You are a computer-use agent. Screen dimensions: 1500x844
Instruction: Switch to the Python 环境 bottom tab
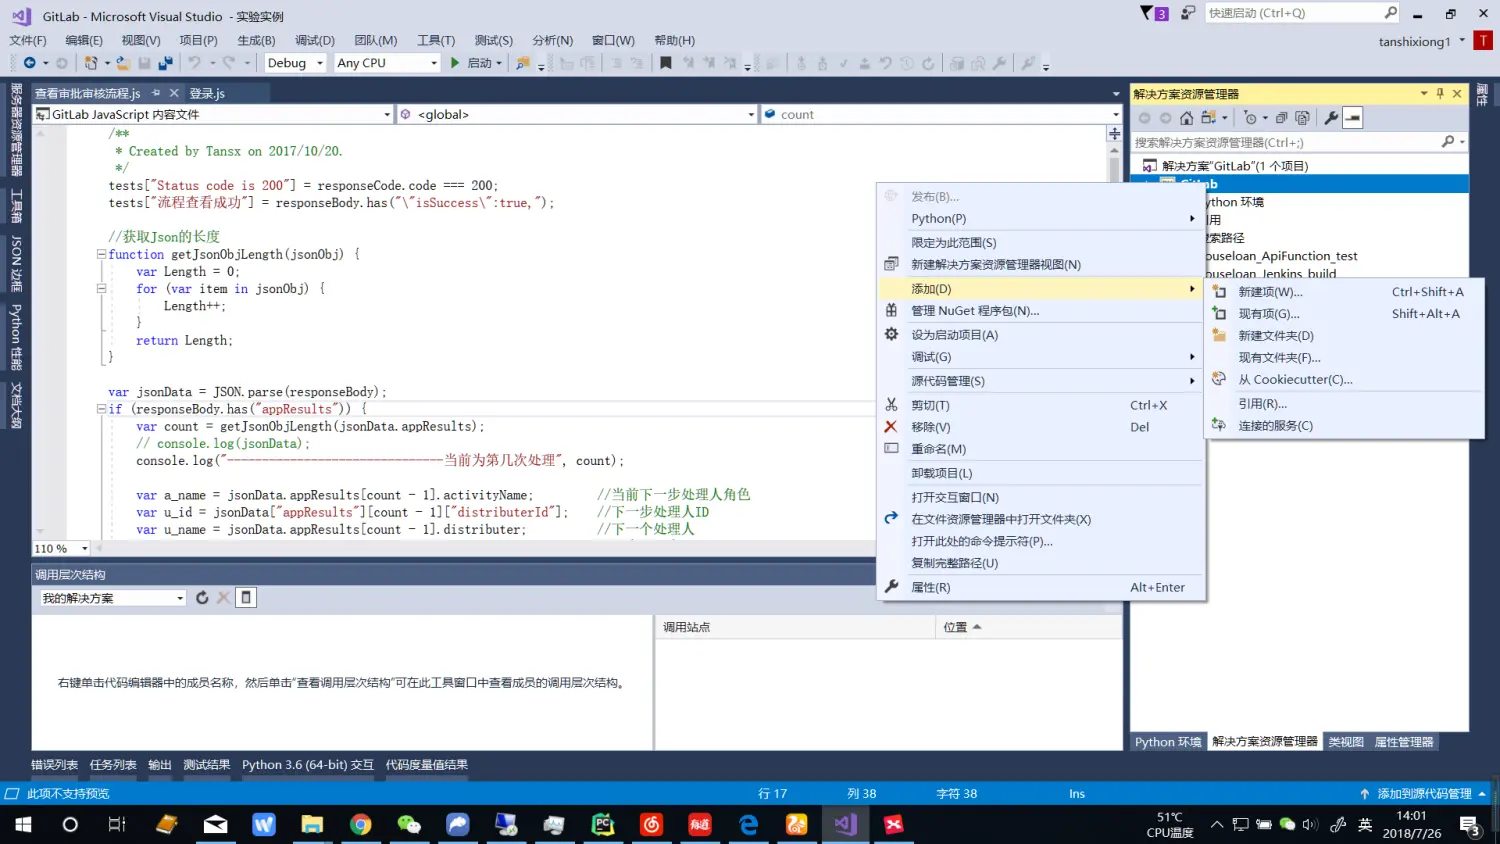tap(1168, 741)
